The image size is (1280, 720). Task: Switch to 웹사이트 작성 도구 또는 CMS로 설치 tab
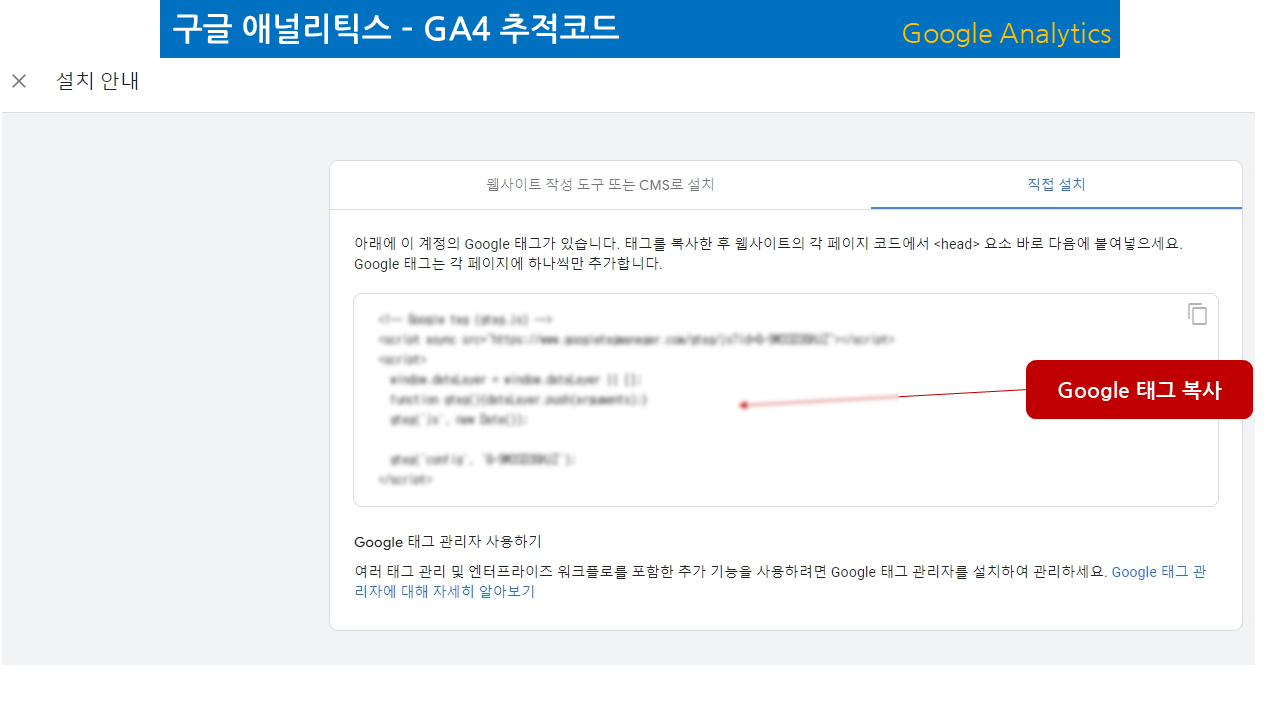[x=600, y=185]
